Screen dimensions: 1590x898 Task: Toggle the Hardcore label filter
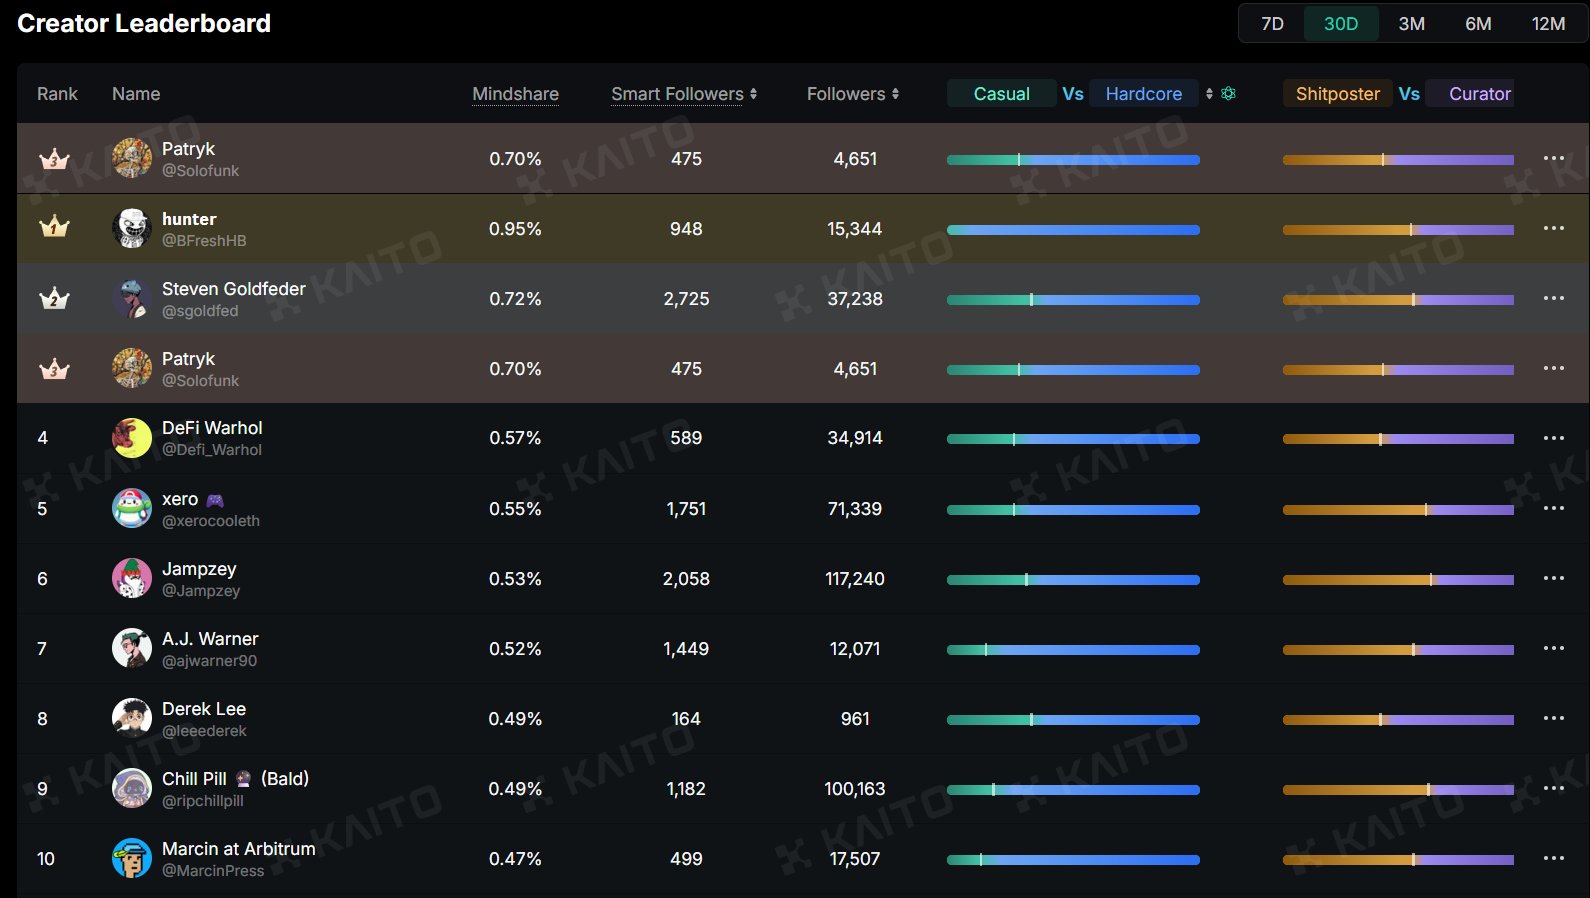click(x=1144, y=93)
